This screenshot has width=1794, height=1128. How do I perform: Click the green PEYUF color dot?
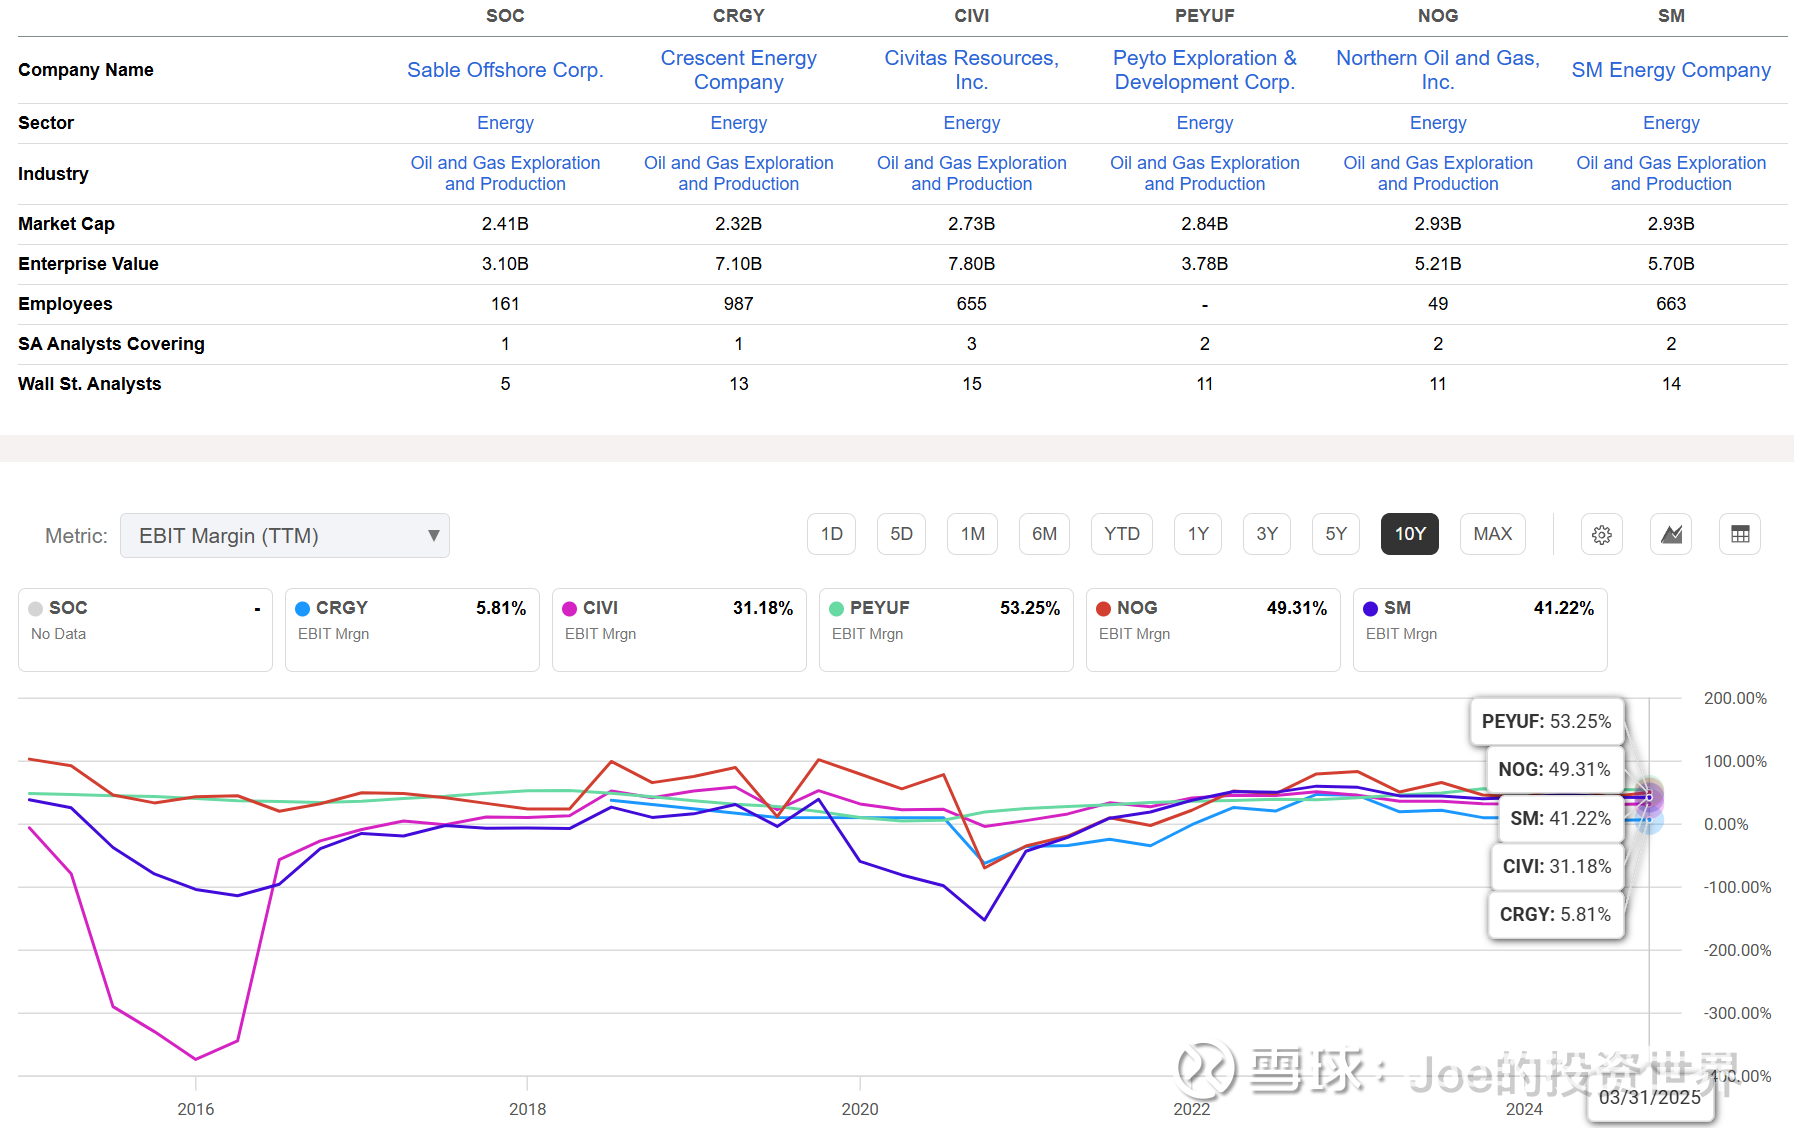click(x=837, y=609)
